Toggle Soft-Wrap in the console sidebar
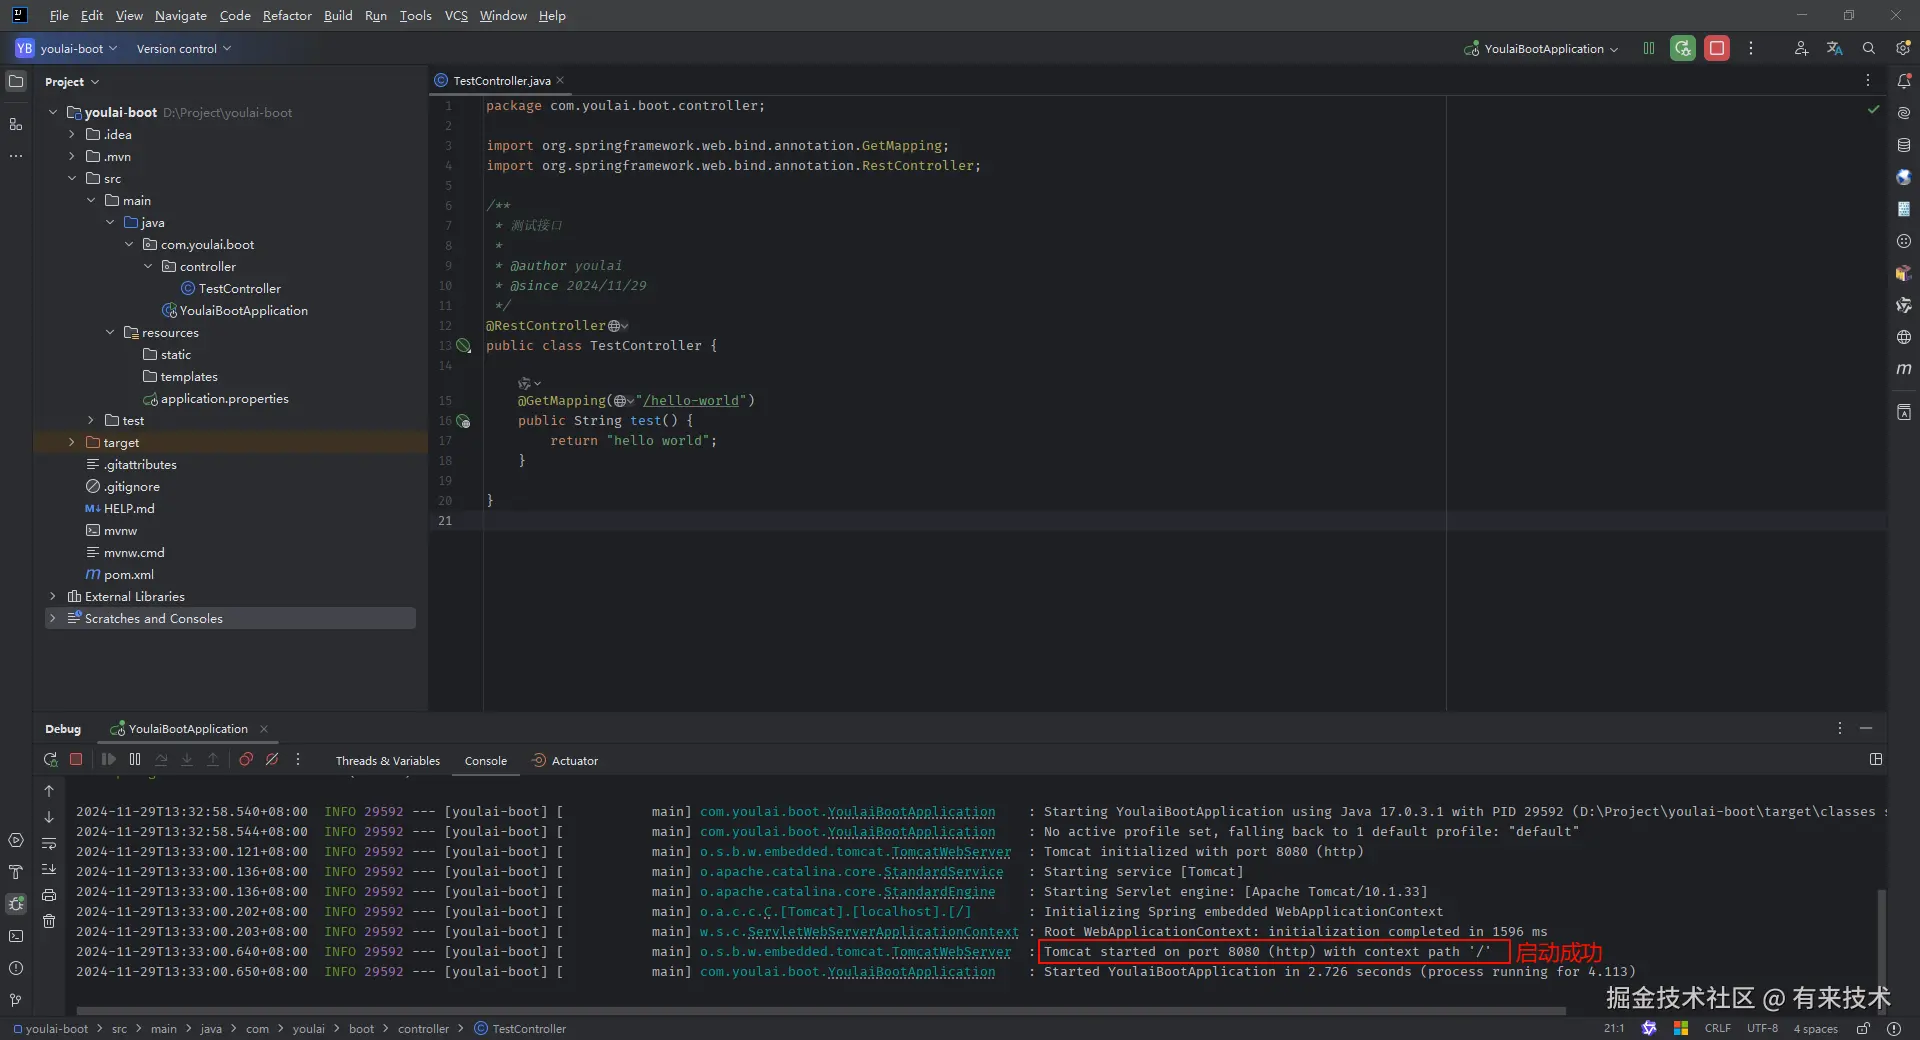 pos(49,843)
